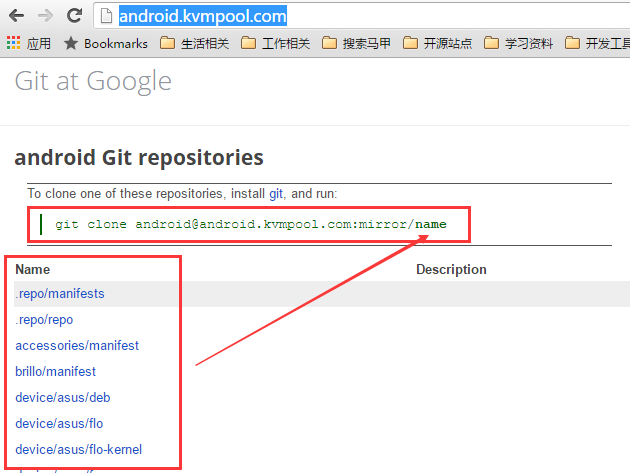Click the android Git repositories heading
Image resolution: width=630 pixels, height=473 pixels.
click(139, 158)
